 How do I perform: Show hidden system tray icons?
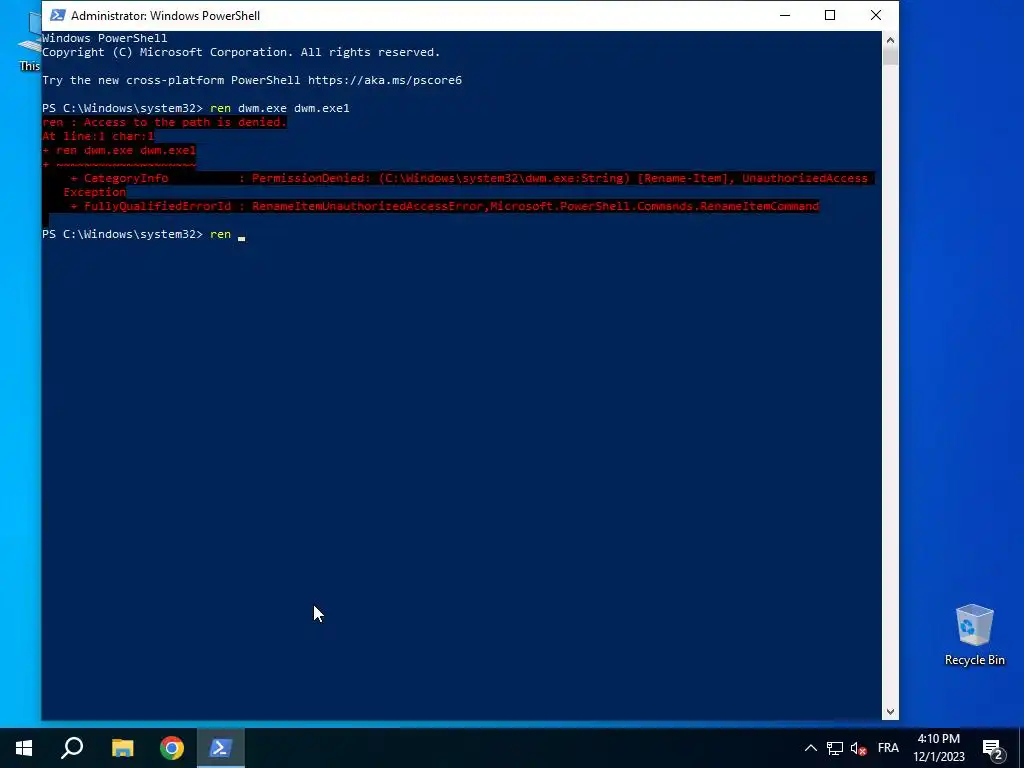pos(810,748)
